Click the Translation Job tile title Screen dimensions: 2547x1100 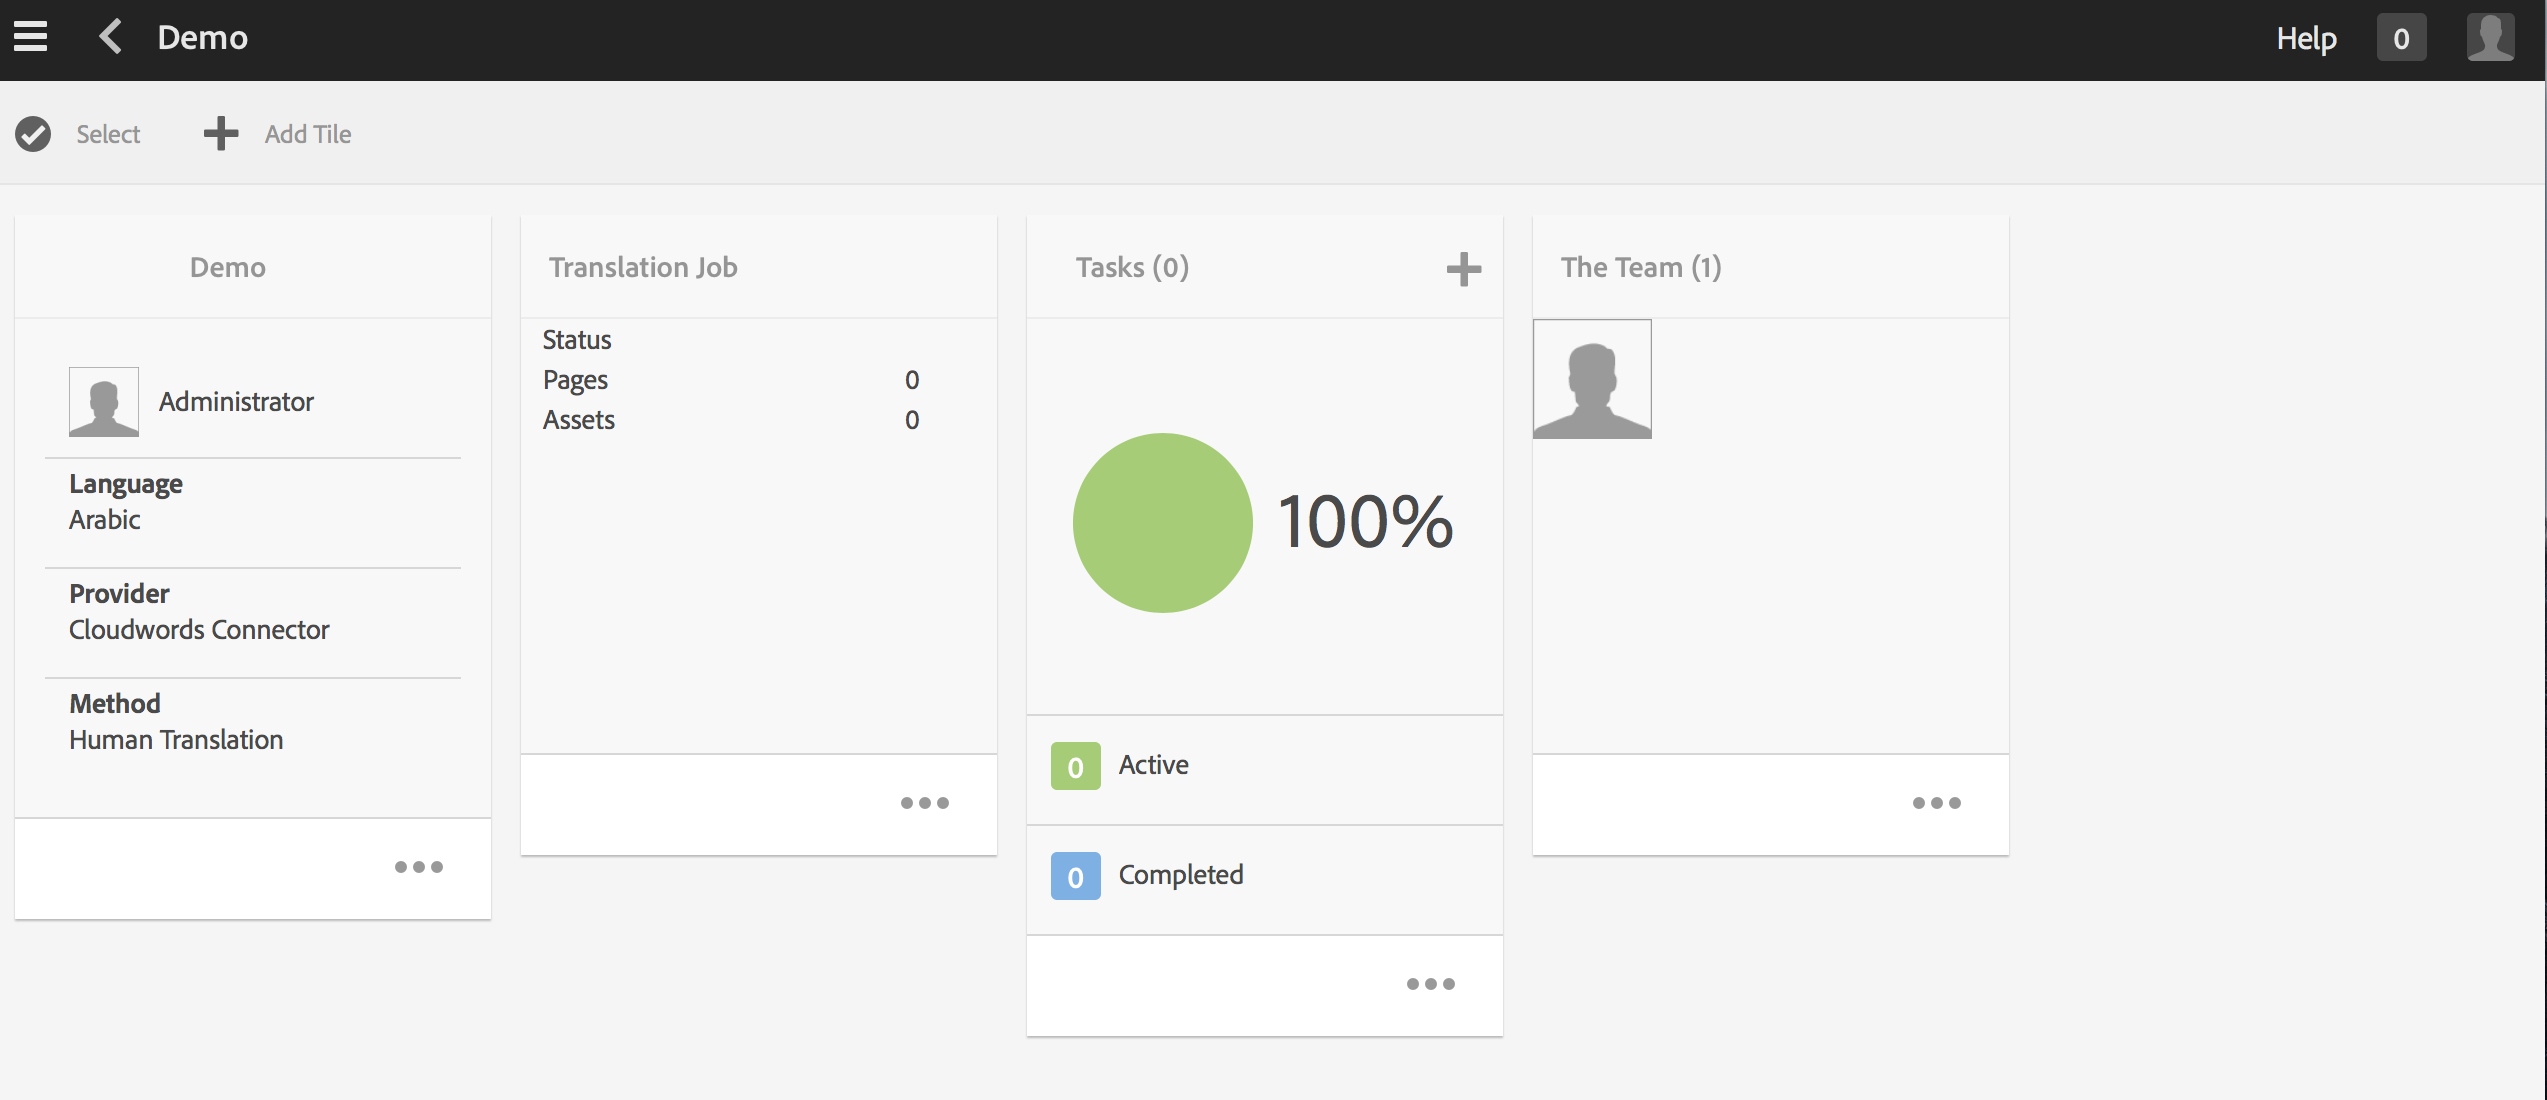(643, 267)
